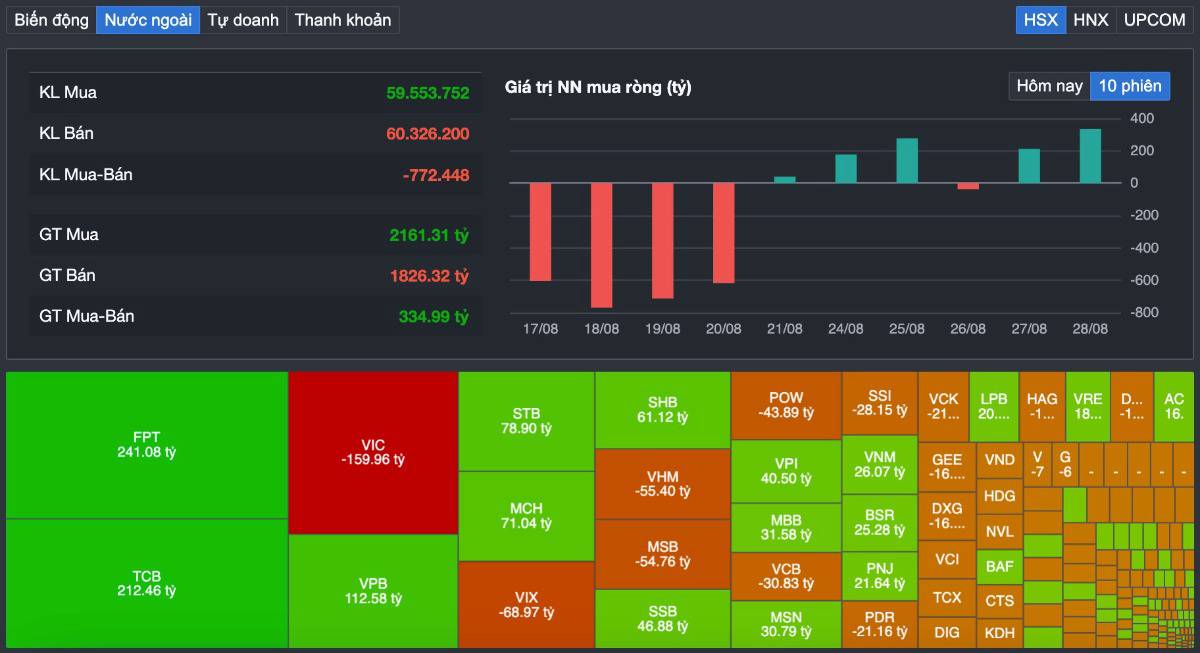1200x653 pixels.
Task: Click the VRE tile
Action: click(1088, 406)
